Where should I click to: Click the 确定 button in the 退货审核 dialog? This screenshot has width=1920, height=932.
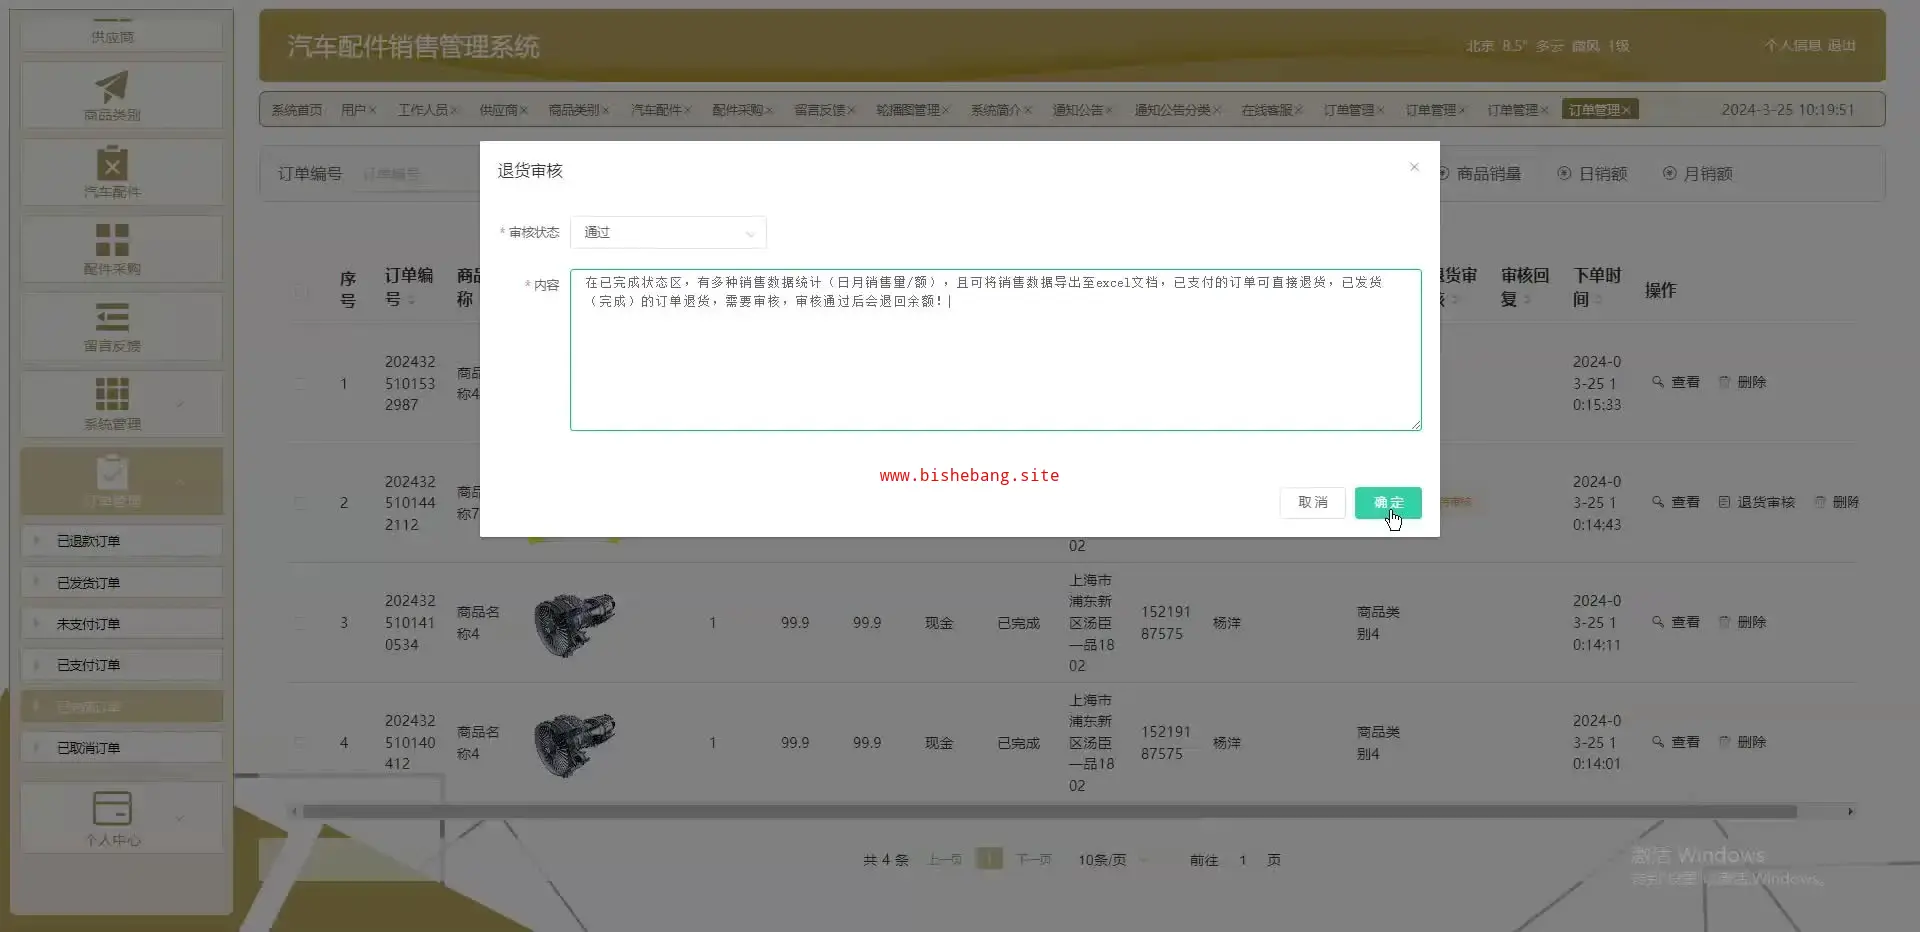(x=1388, y=502)
